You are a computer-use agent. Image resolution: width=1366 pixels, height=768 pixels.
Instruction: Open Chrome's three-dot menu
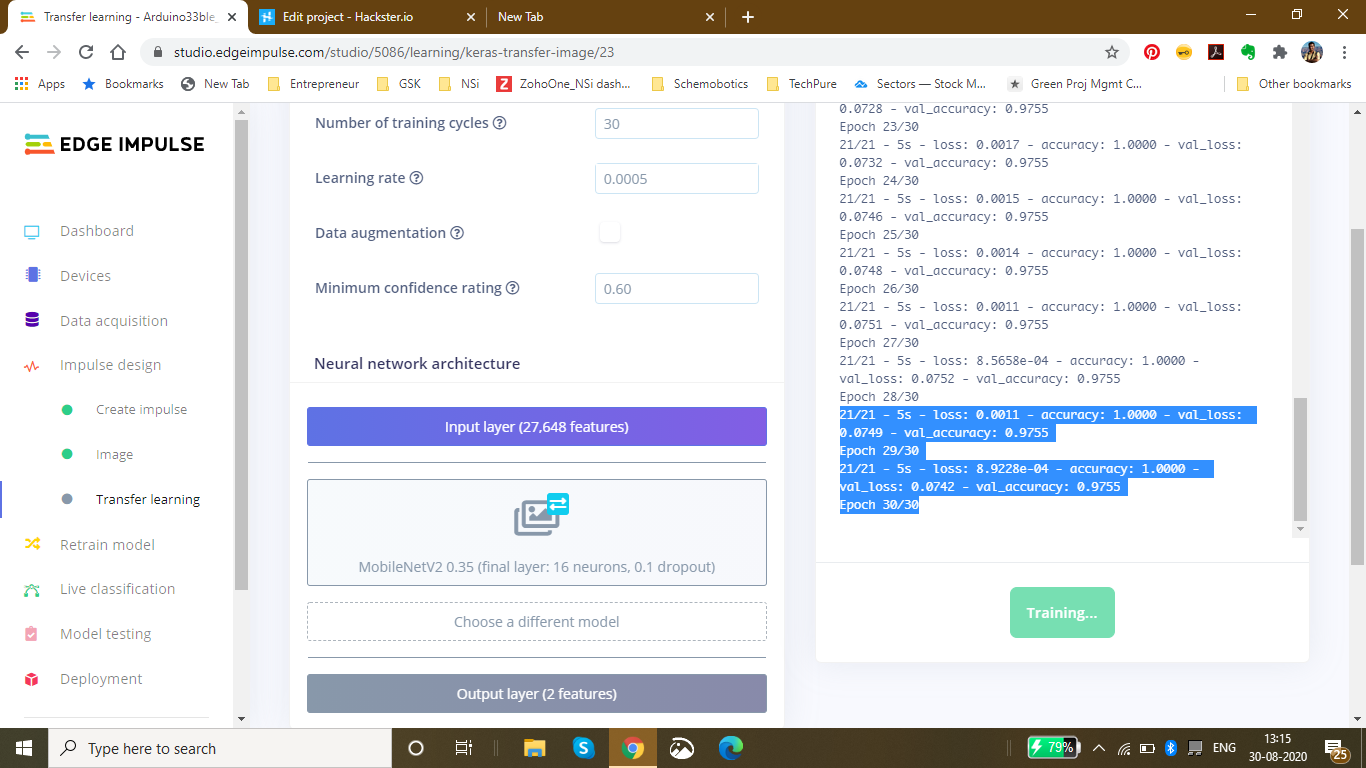pyautogui.click(x=1346, y=51)
